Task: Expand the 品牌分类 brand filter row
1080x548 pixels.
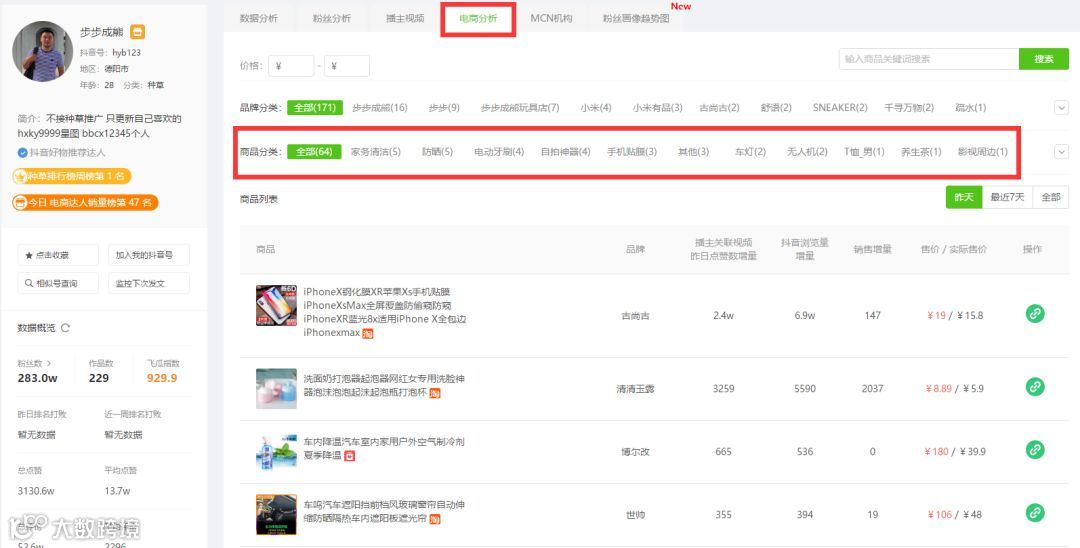Action: coord(1061,108)
